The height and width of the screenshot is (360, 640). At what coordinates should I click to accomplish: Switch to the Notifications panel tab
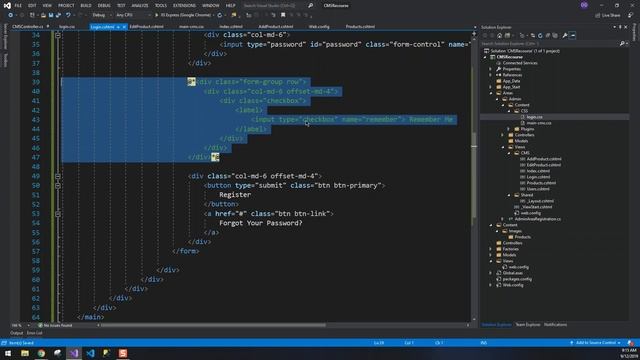click(x=555, y=325)
